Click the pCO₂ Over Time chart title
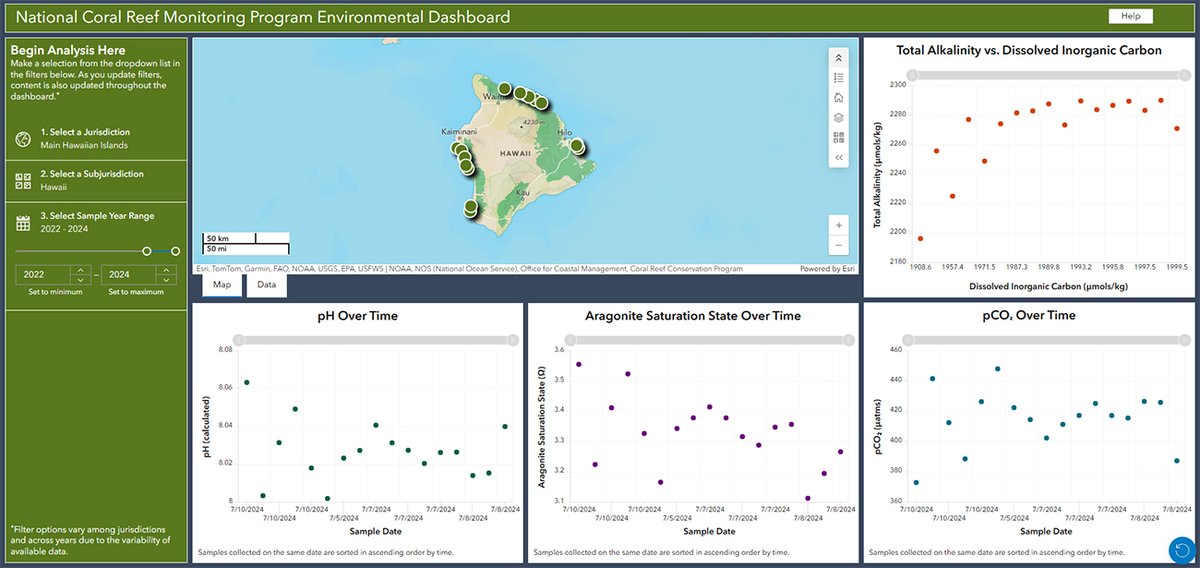The height and width of the screenshot is (568, 1200). [1029, 316]
